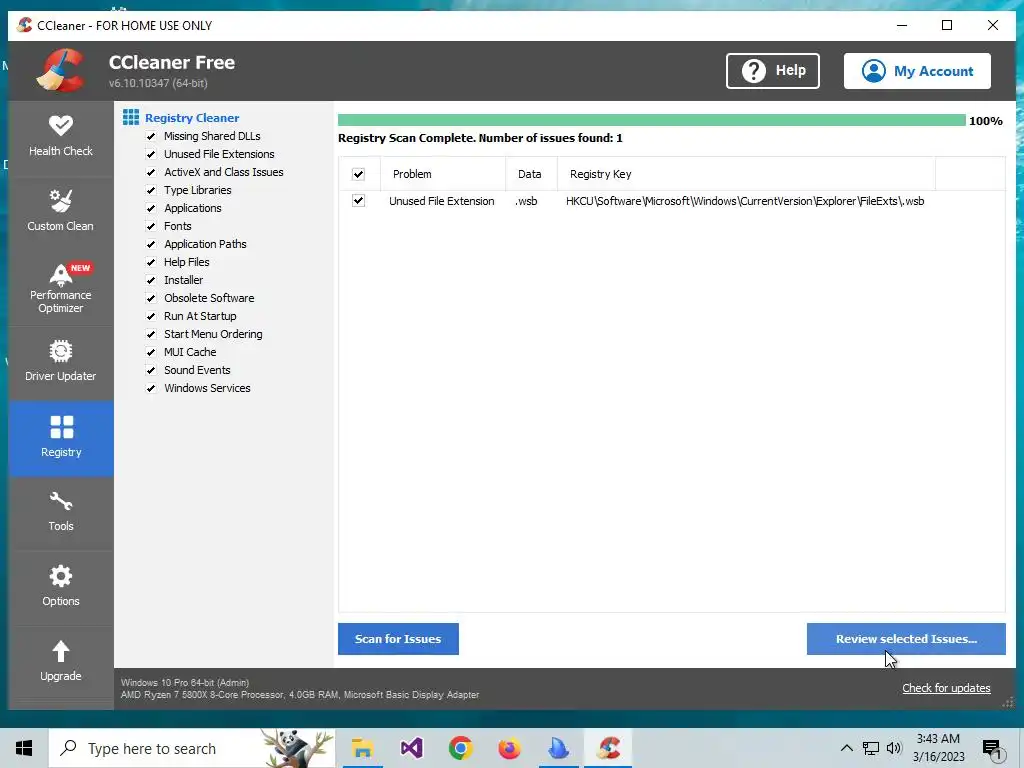This screenshot has width=1024, height=768.
Task: Toggle Type Libraries checkbox
Action: [151, 190]
